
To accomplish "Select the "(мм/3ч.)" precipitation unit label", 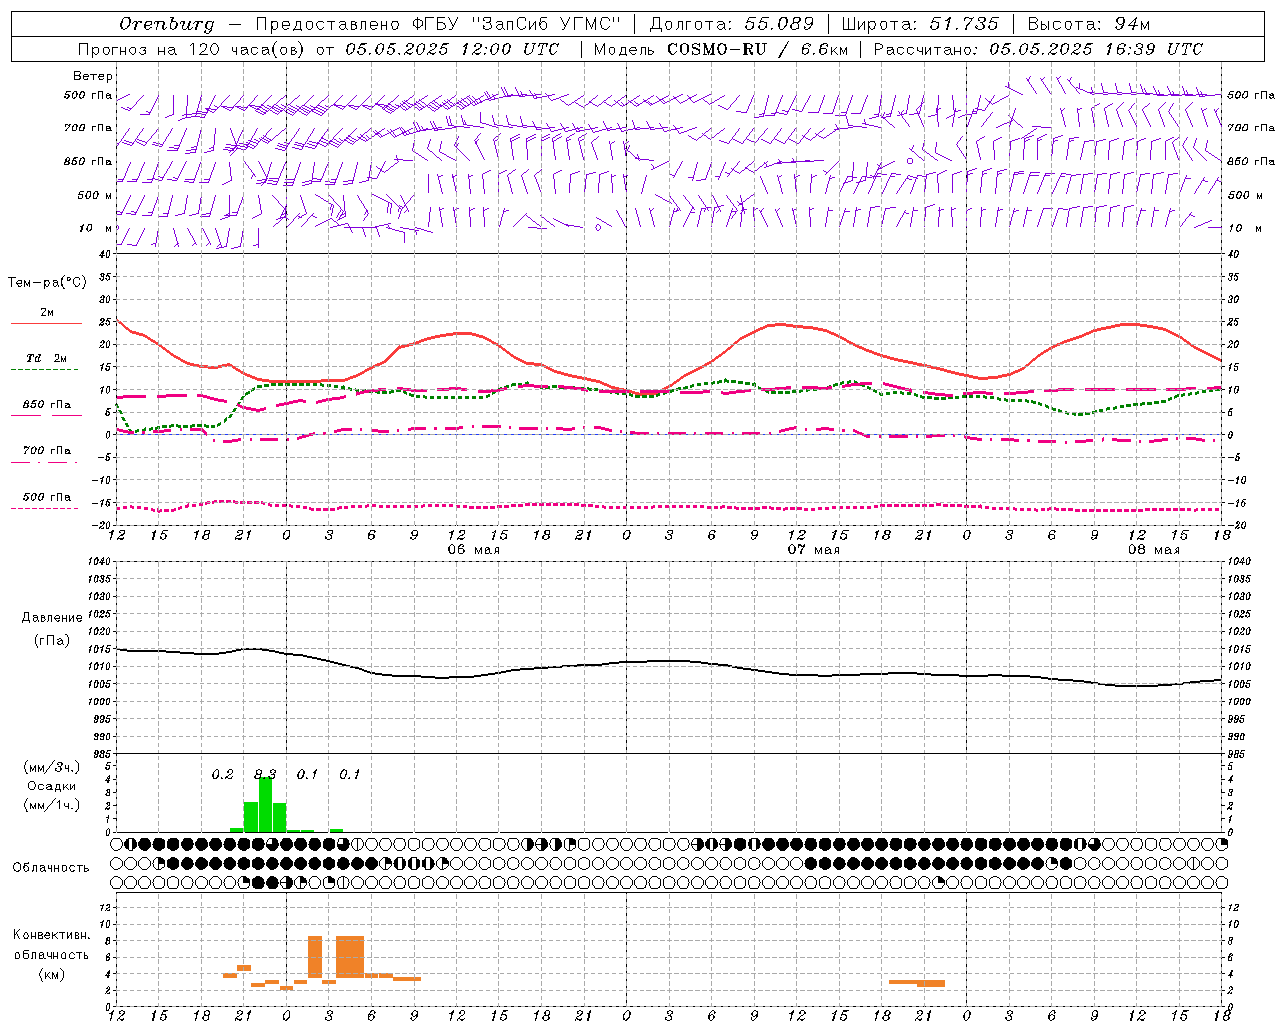I will click(51, 767).
